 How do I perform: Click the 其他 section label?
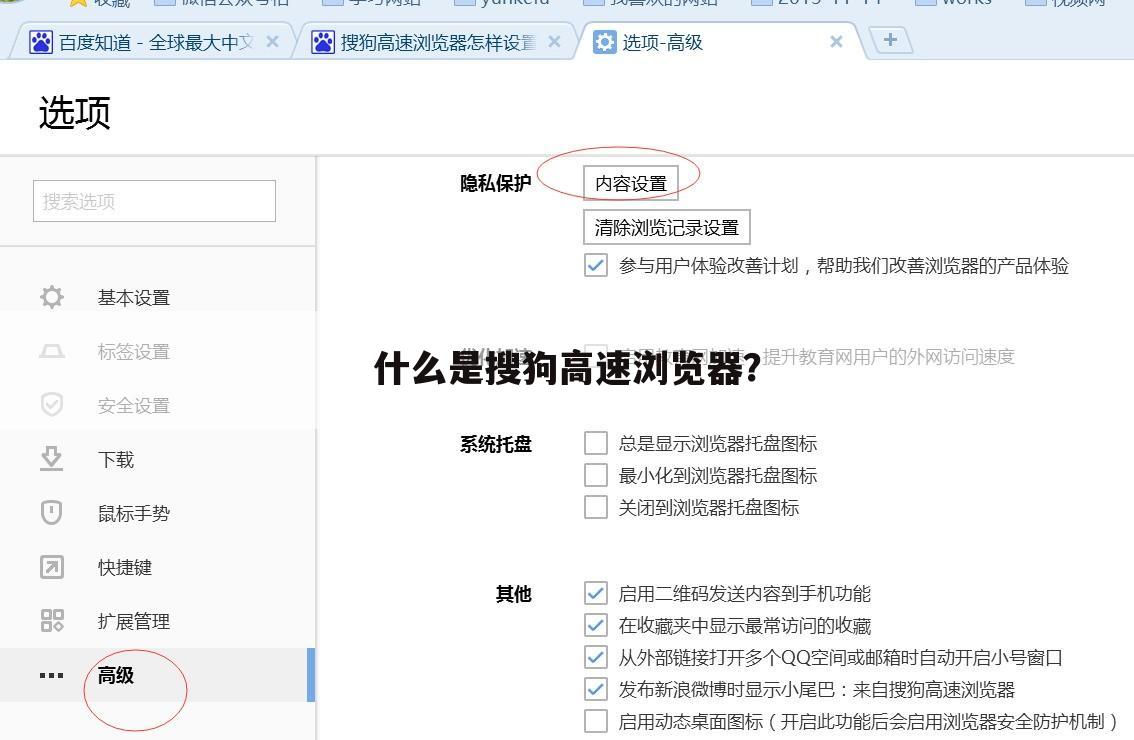pyautogui.click(x=513, y=594)
